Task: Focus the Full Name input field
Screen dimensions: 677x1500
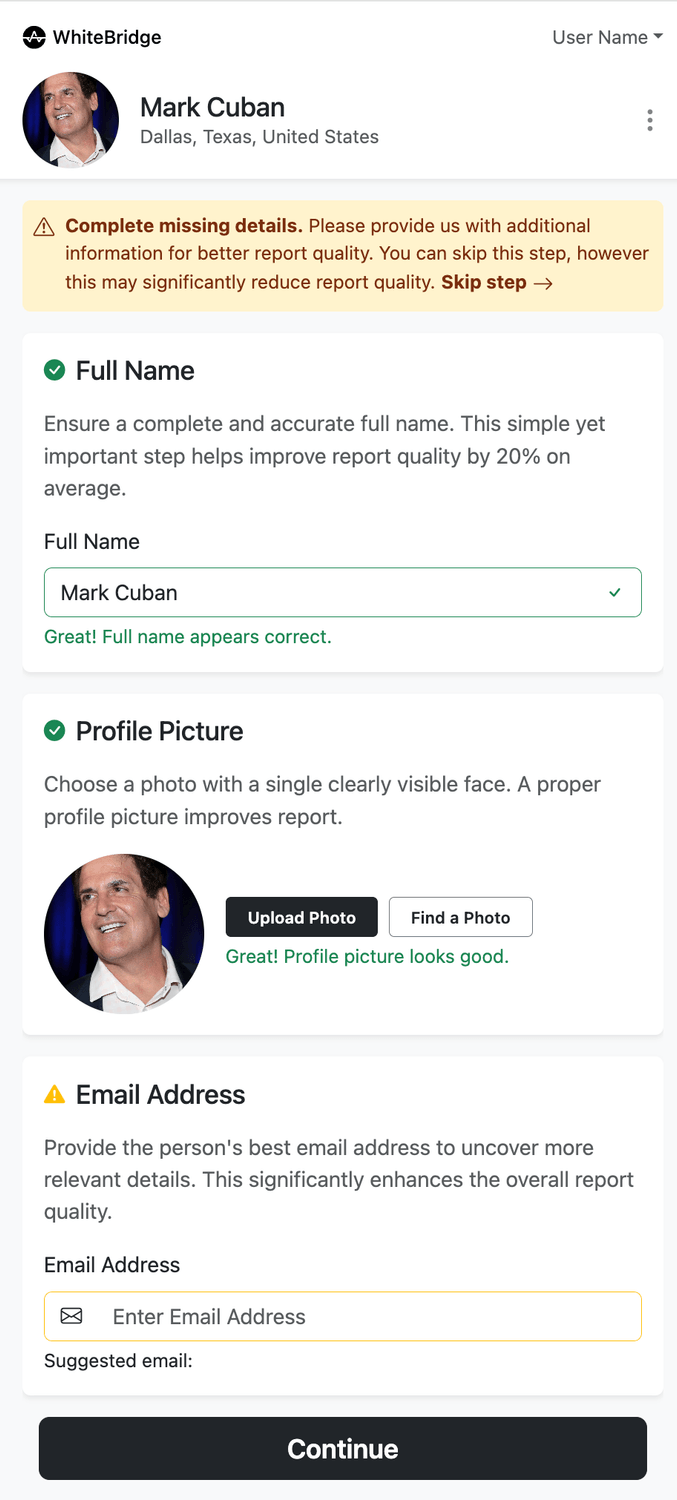Action: tap(343, 593)
